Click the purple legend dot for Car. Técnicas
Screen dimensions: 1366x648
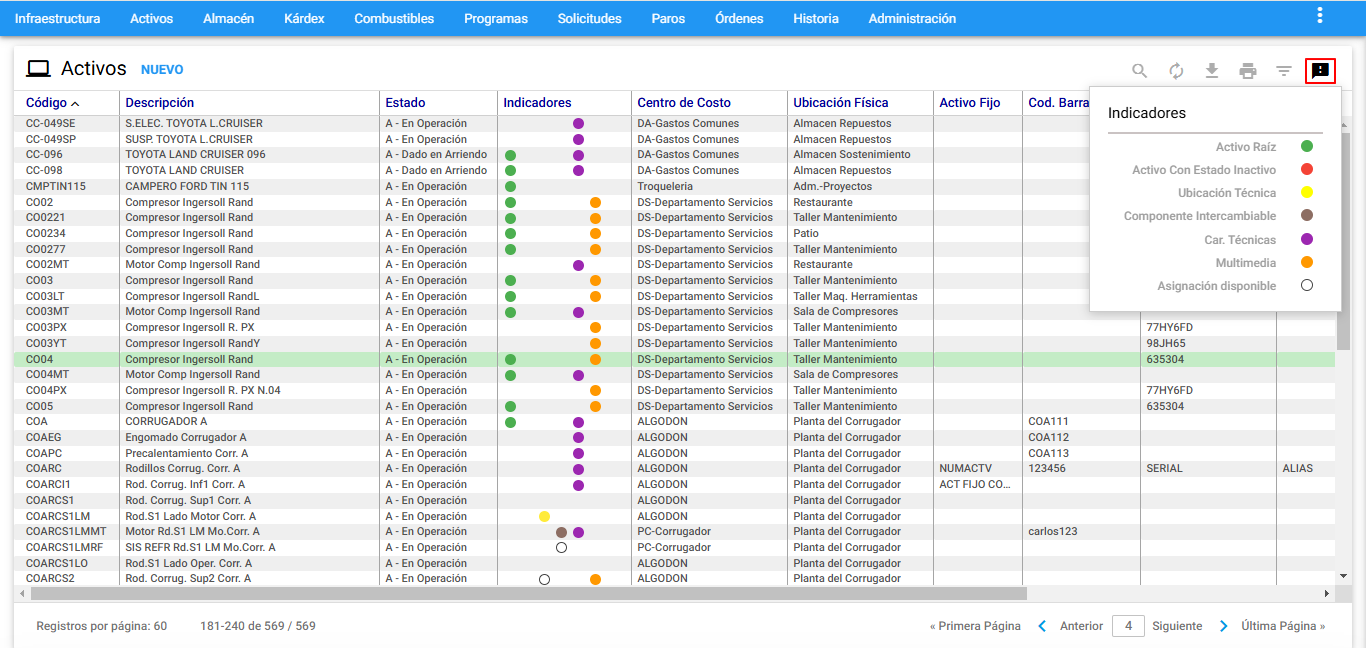[x=1306, y=240]
